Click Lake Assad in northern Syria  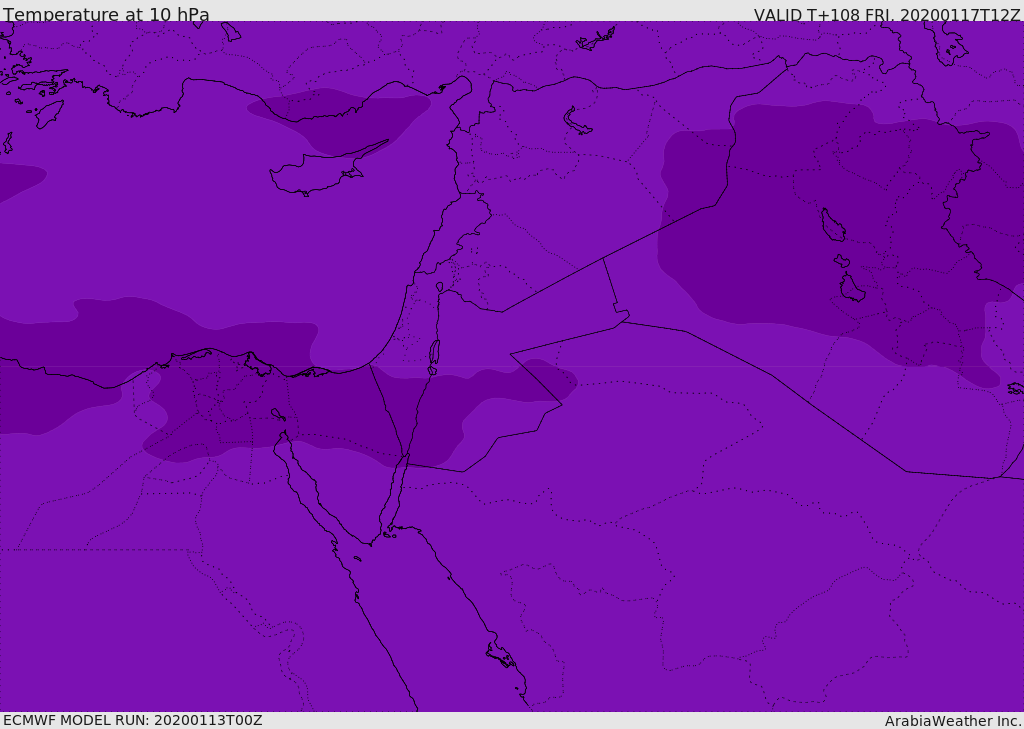tap(578, 121)
